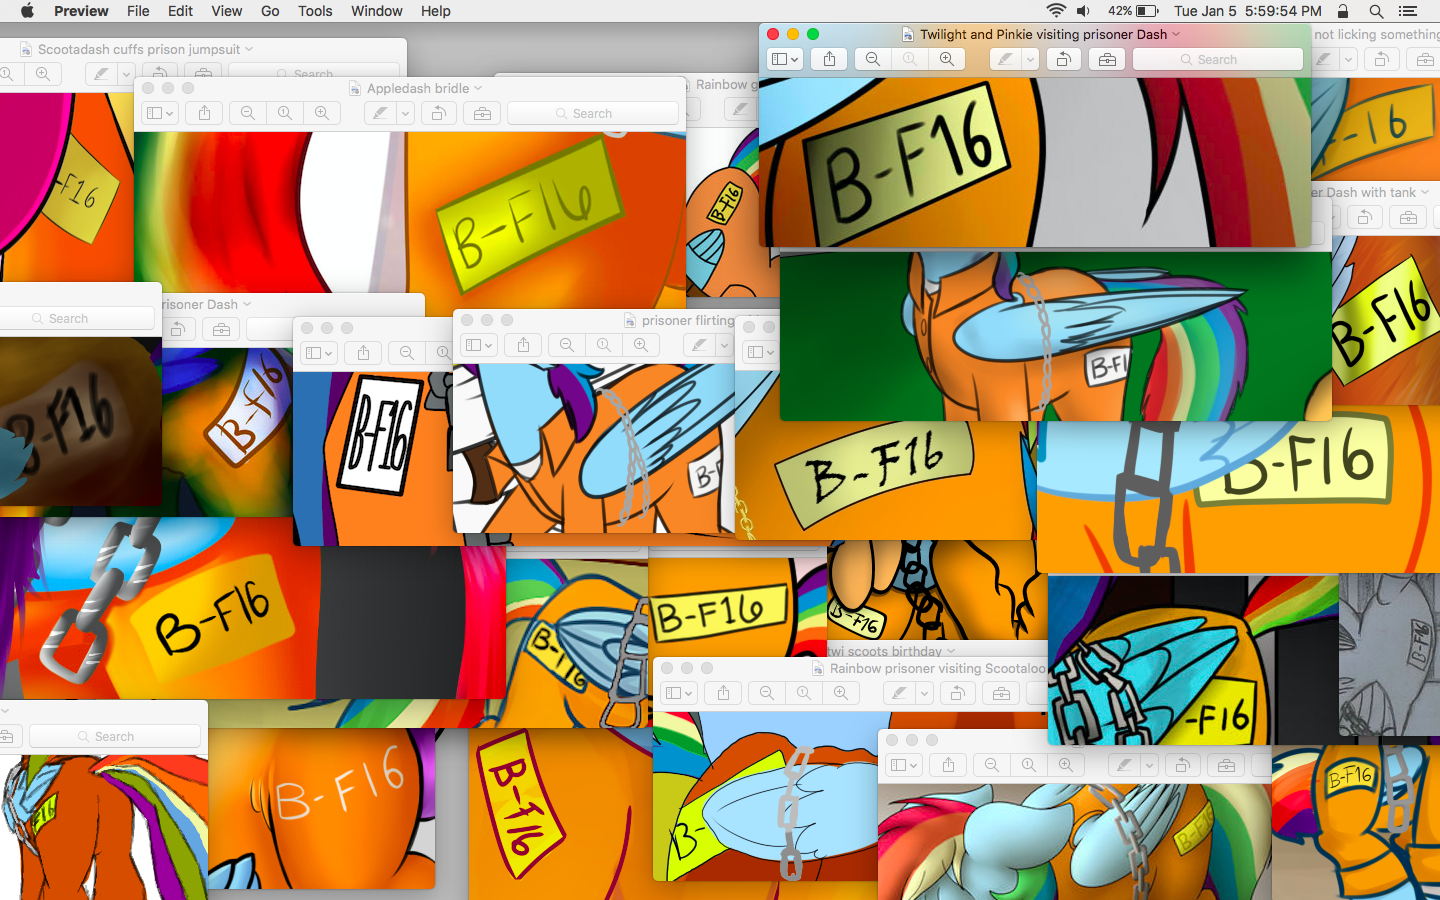Image resolution: width=1440 pixels, height=900 pixels.
Task: Rotate image in not licking something window
Action: click(1381, 59)
